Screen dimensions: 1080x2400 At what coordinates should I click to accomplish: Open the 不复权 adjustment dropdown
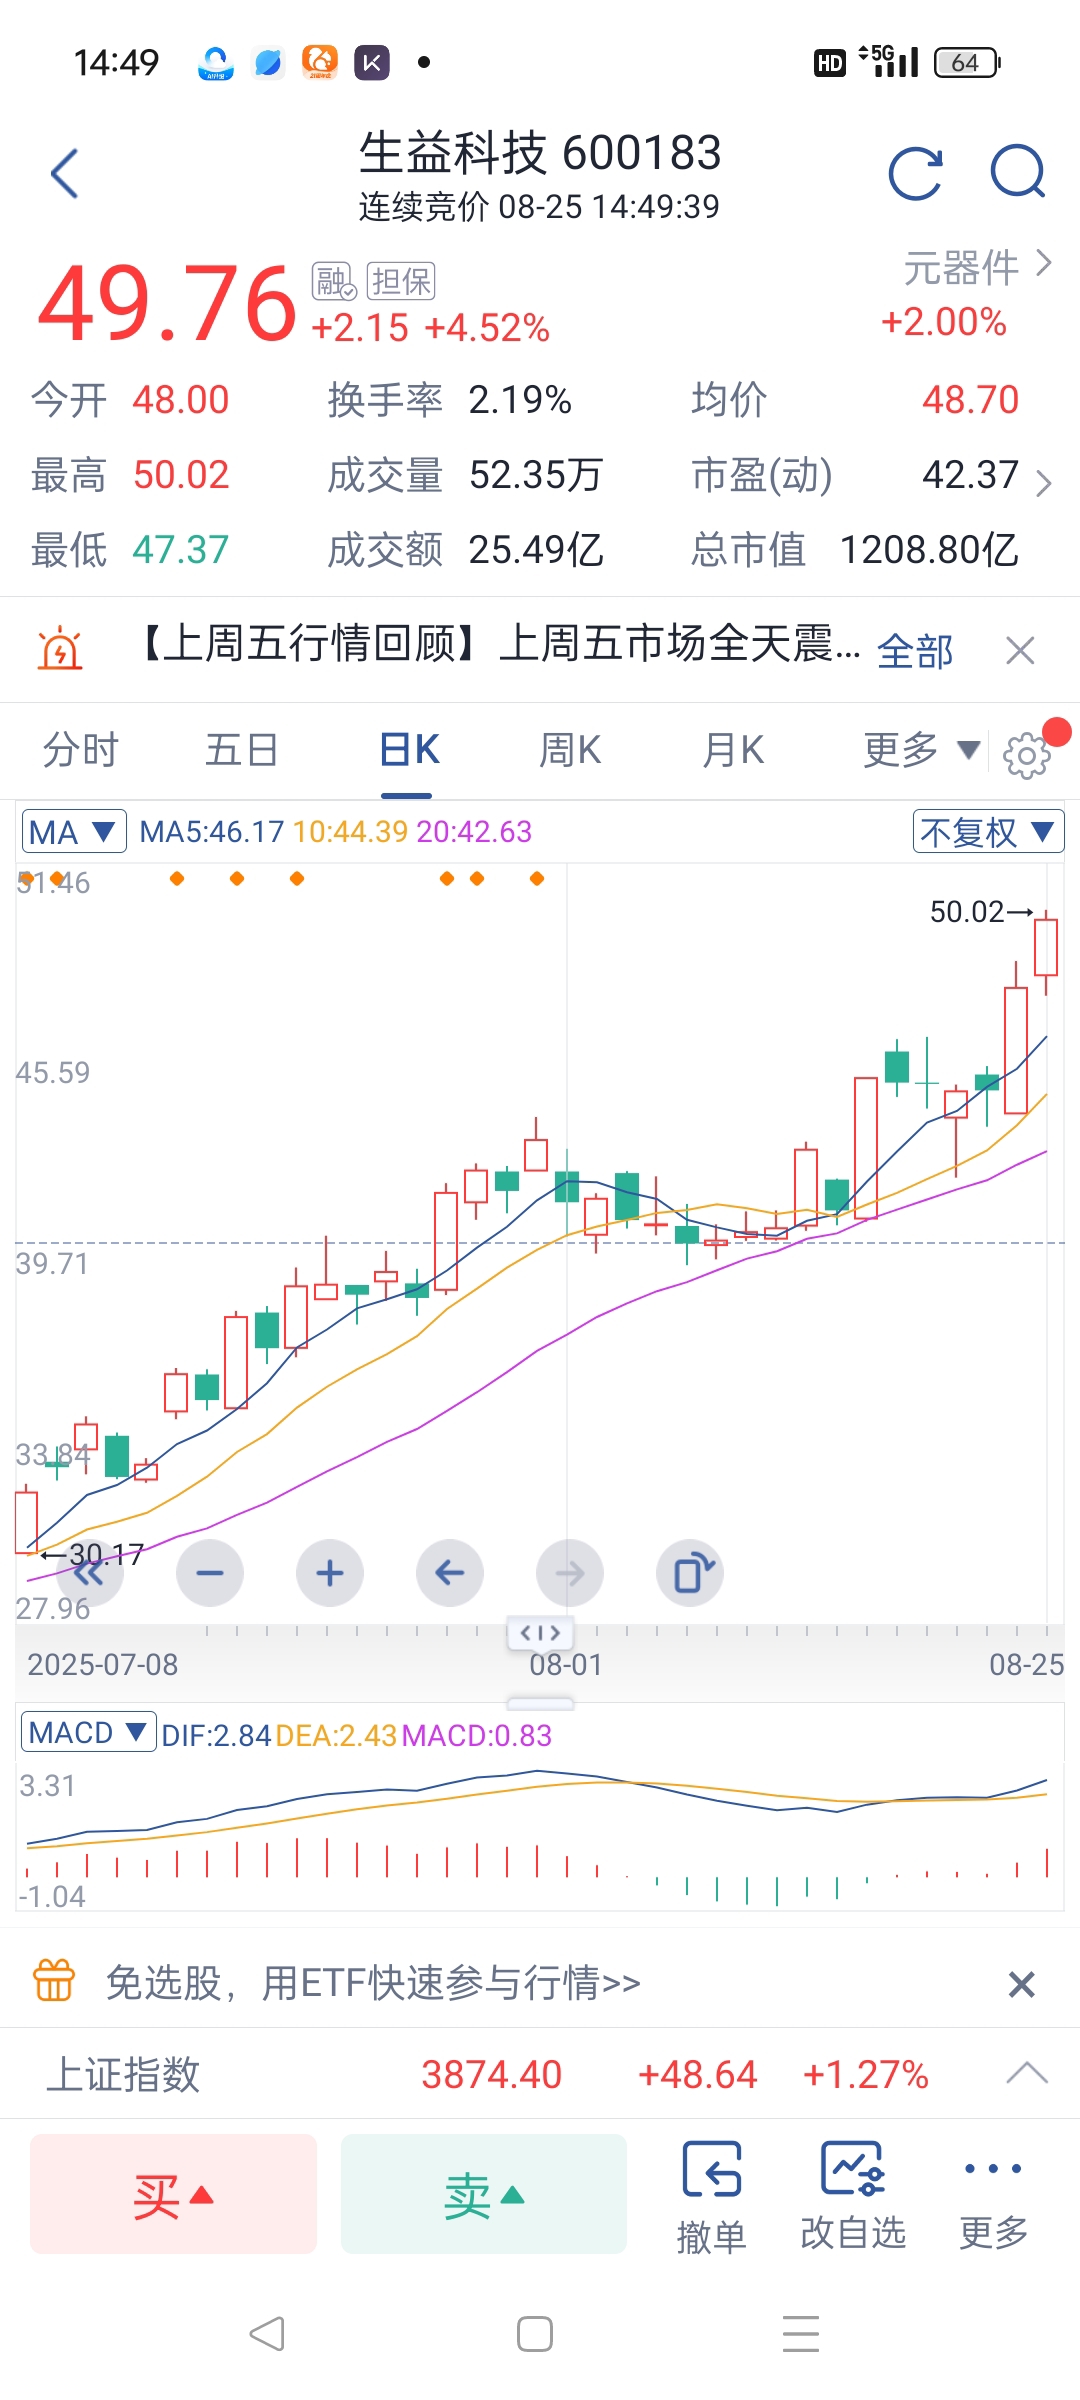[988, 831]
